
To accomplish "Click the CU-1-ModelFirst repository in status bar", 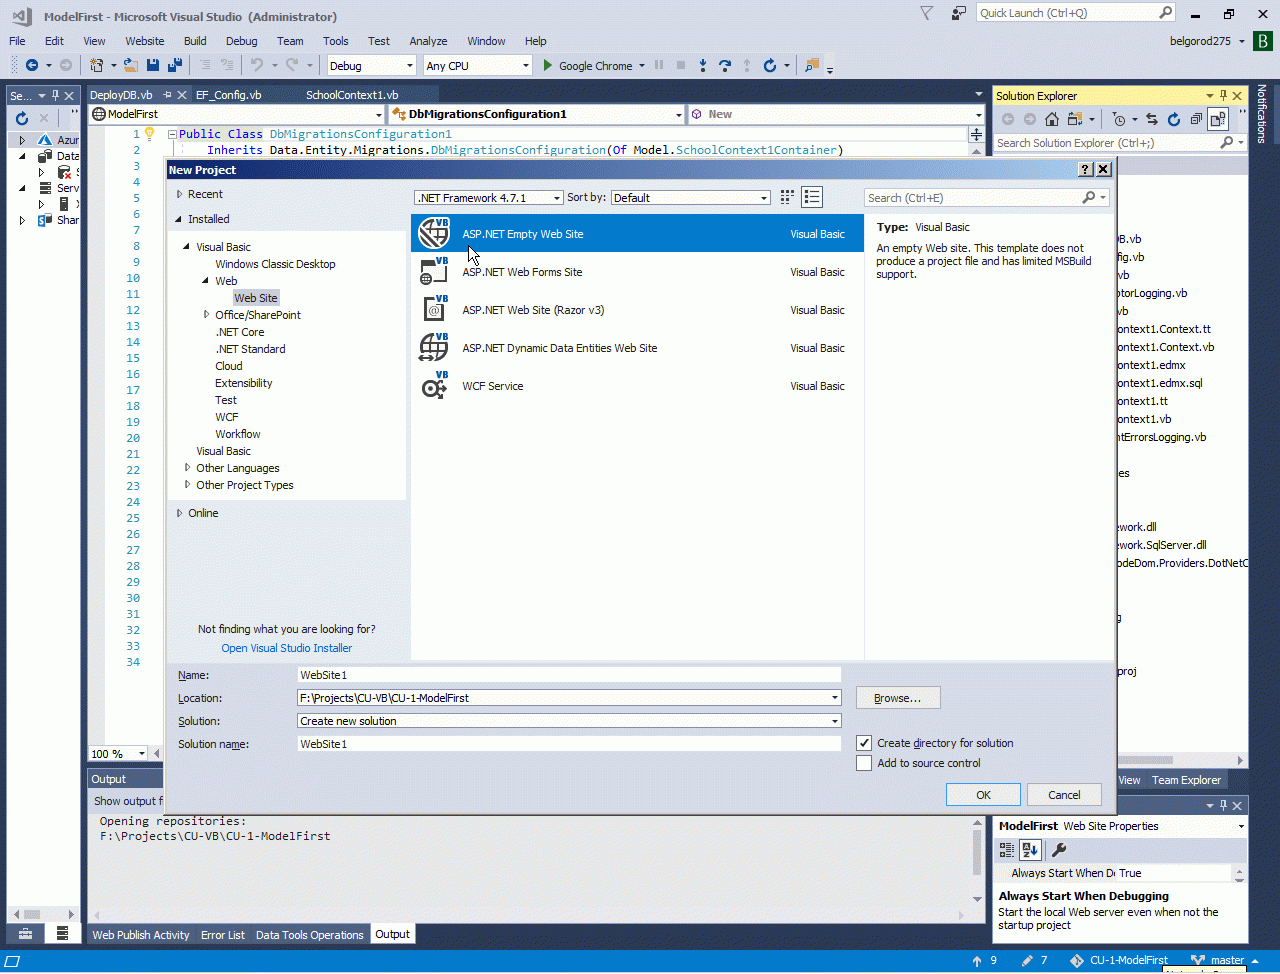I will pos(1119,960).
